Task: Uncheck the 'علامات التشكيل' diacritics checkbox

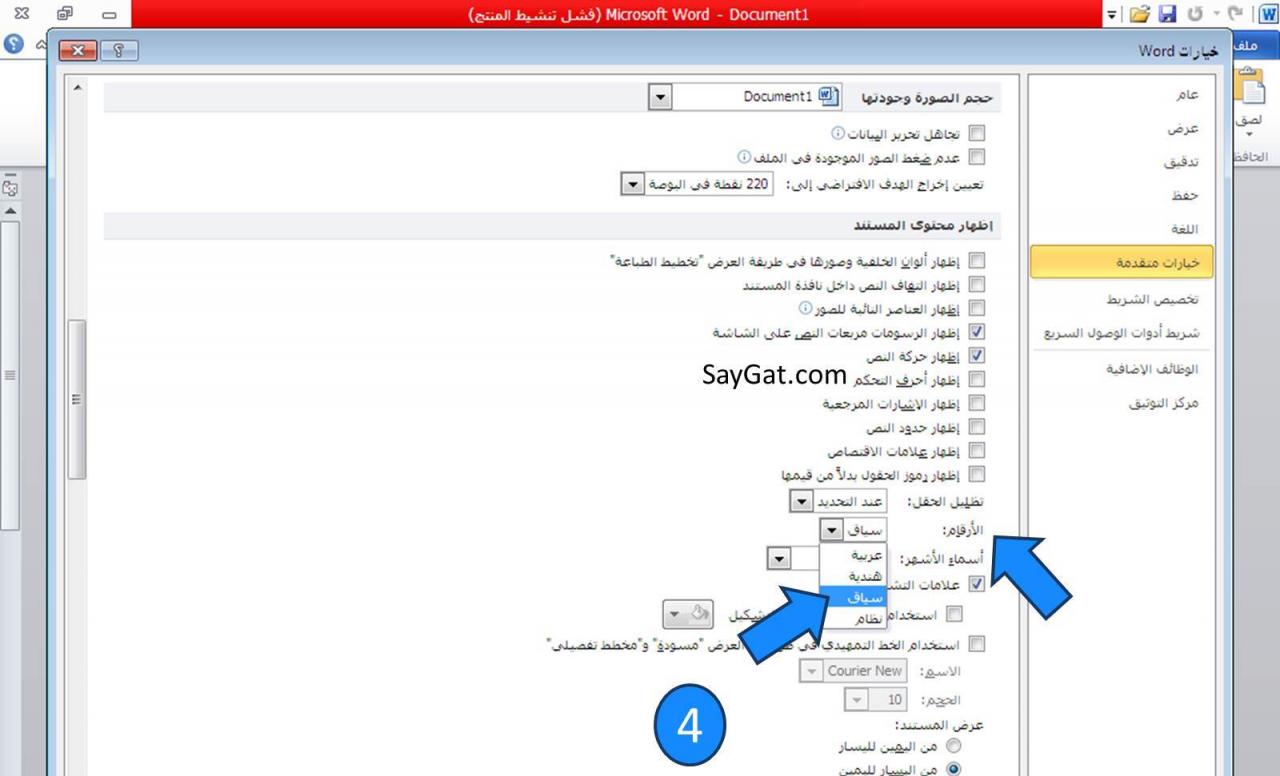Action: (x=977, y=585)
